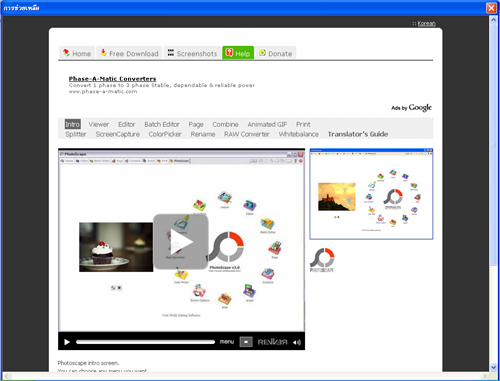The height and width of the screenshot is (381, 500).
Task: Open the Help tab with question icon
Action: coord(238,53)
